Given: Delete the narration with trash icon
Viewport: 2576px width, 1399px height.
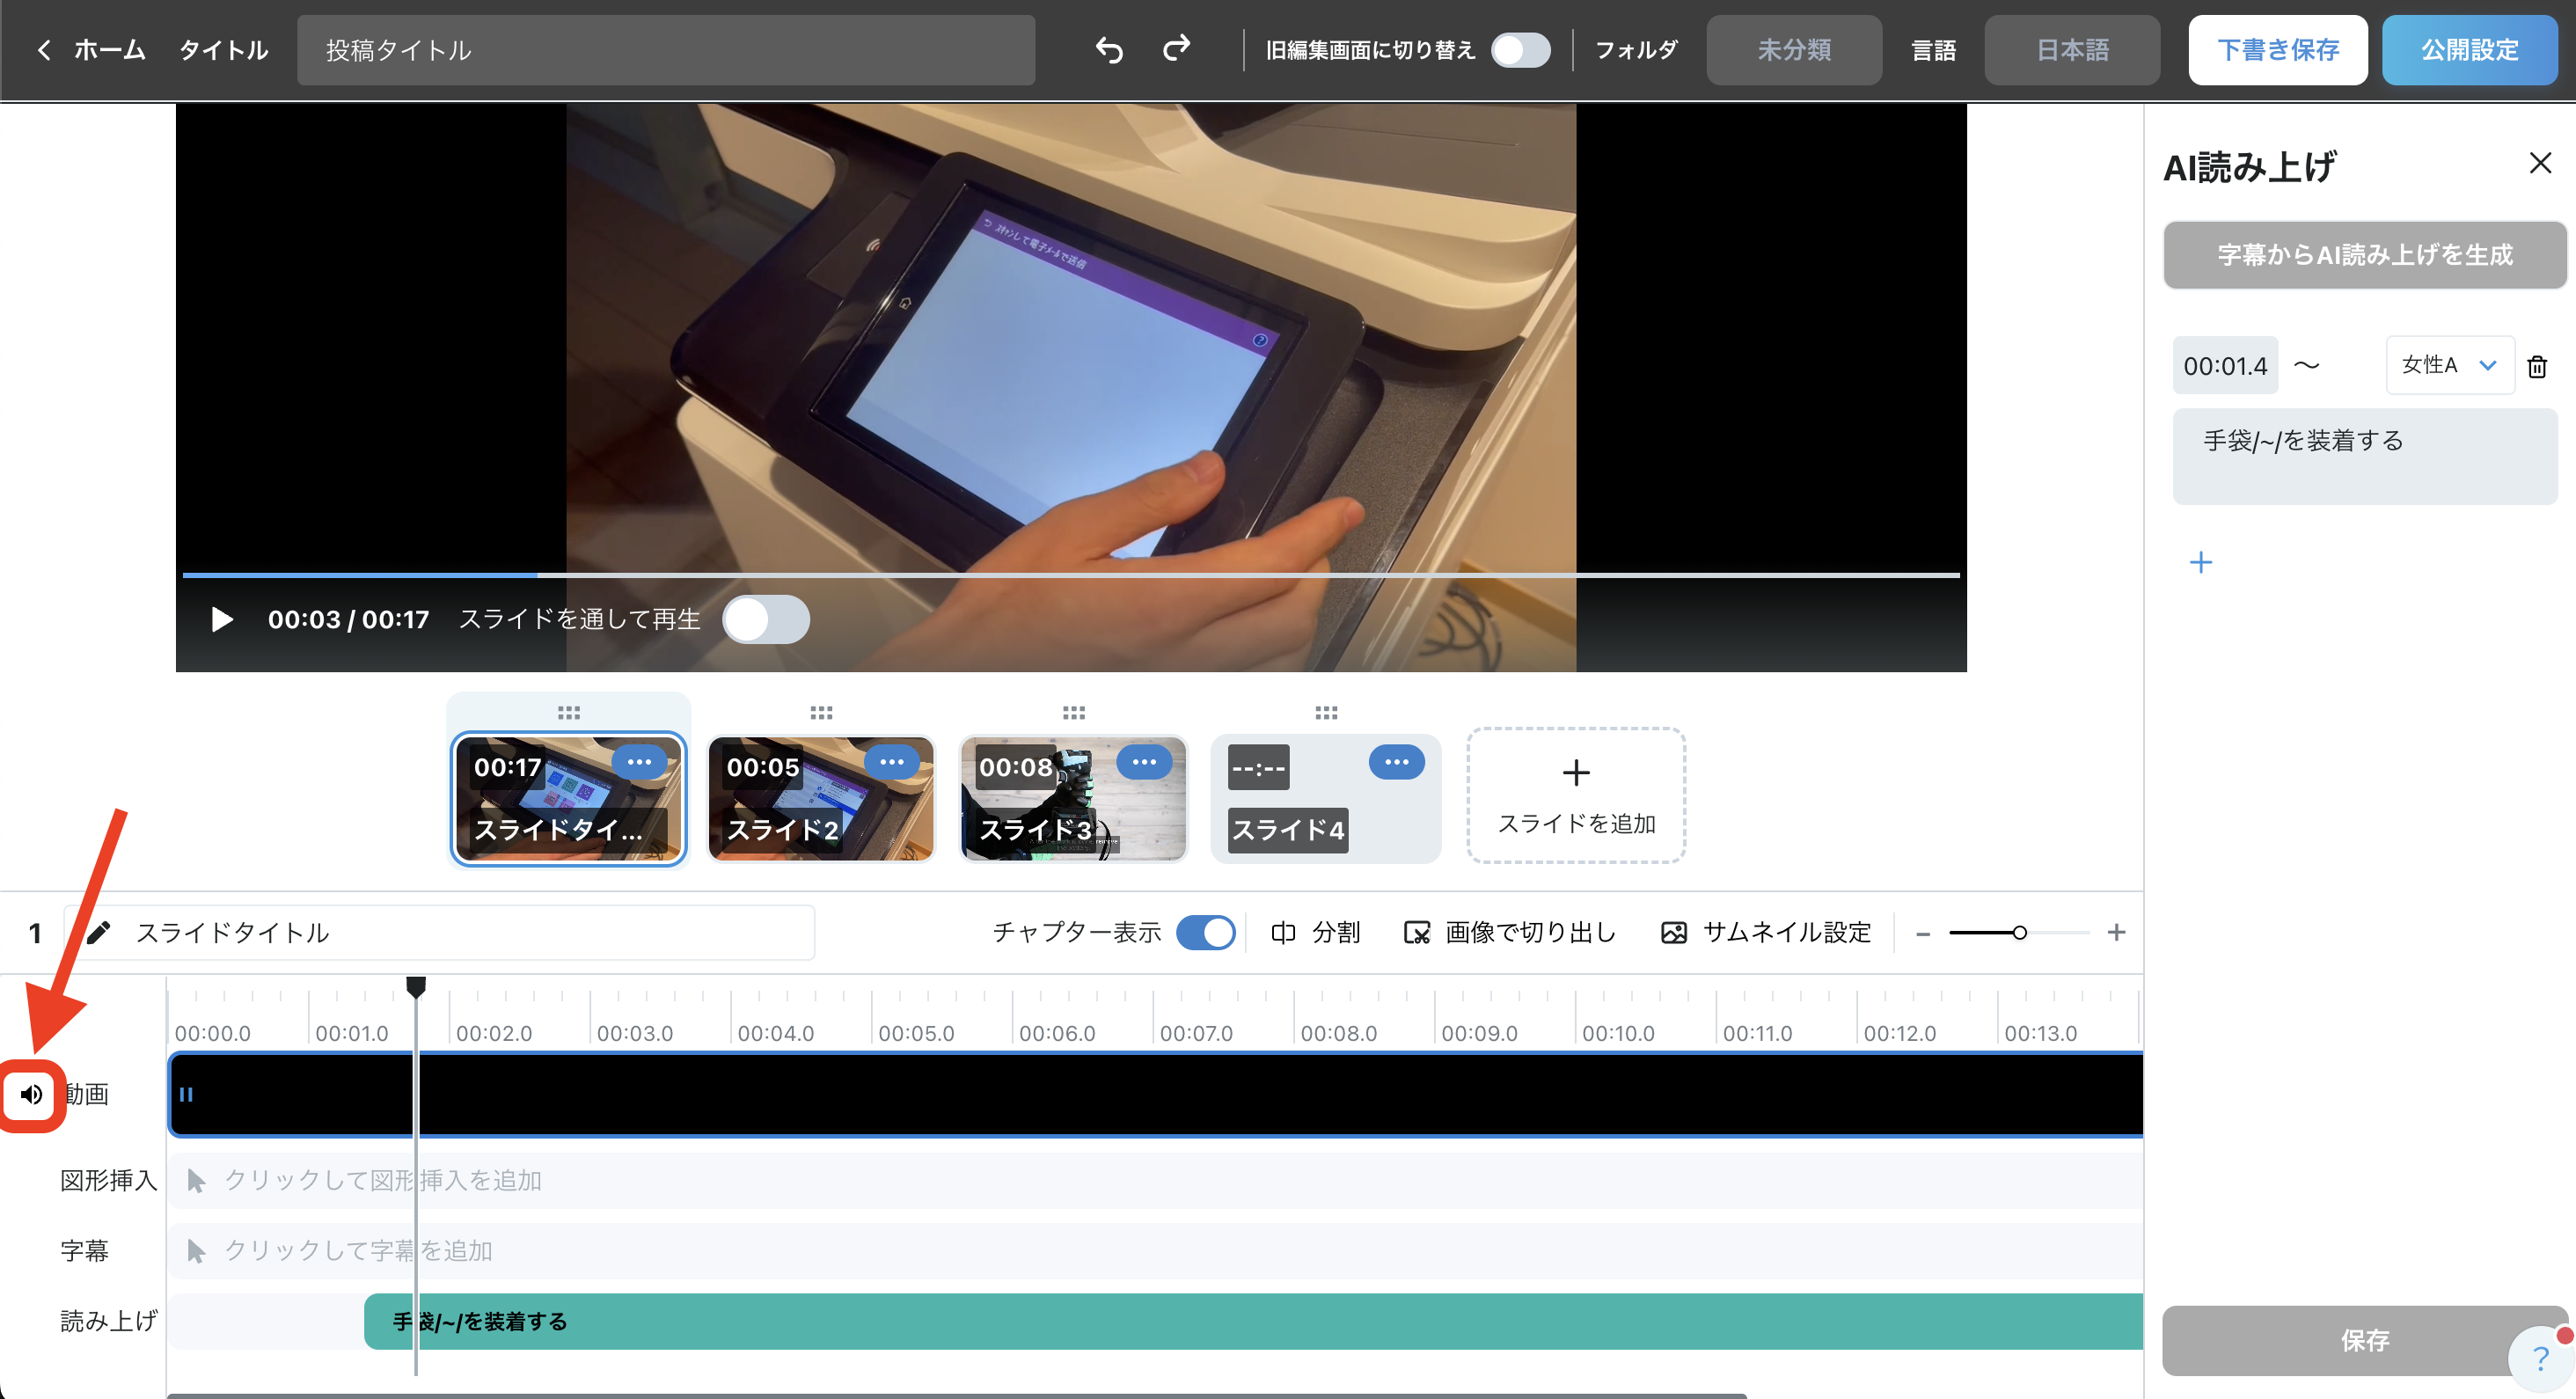Looking at the screenshot, I should coord(2536,367).
